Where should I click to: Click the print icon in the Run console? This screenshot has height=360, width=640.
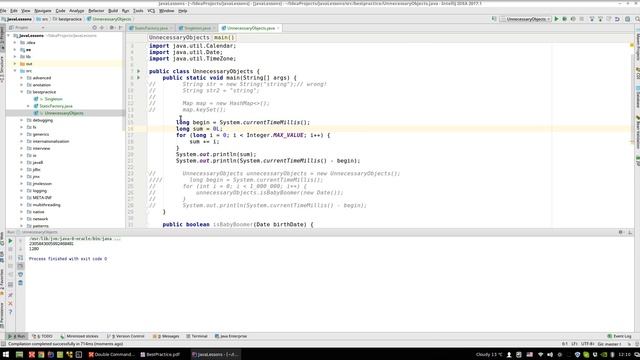20,274
